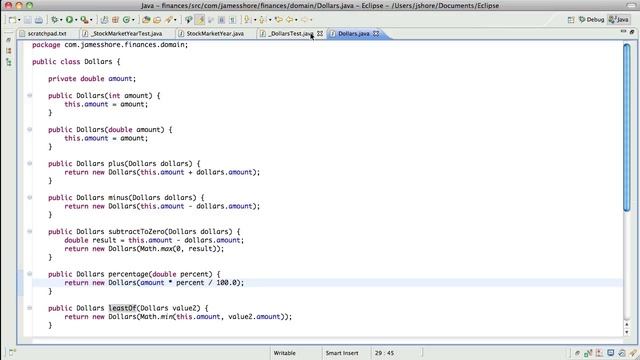The height and width of the screenshot is (360, 640).
Task: Collapse the leastOf method fold
Action: pos(29,308)
